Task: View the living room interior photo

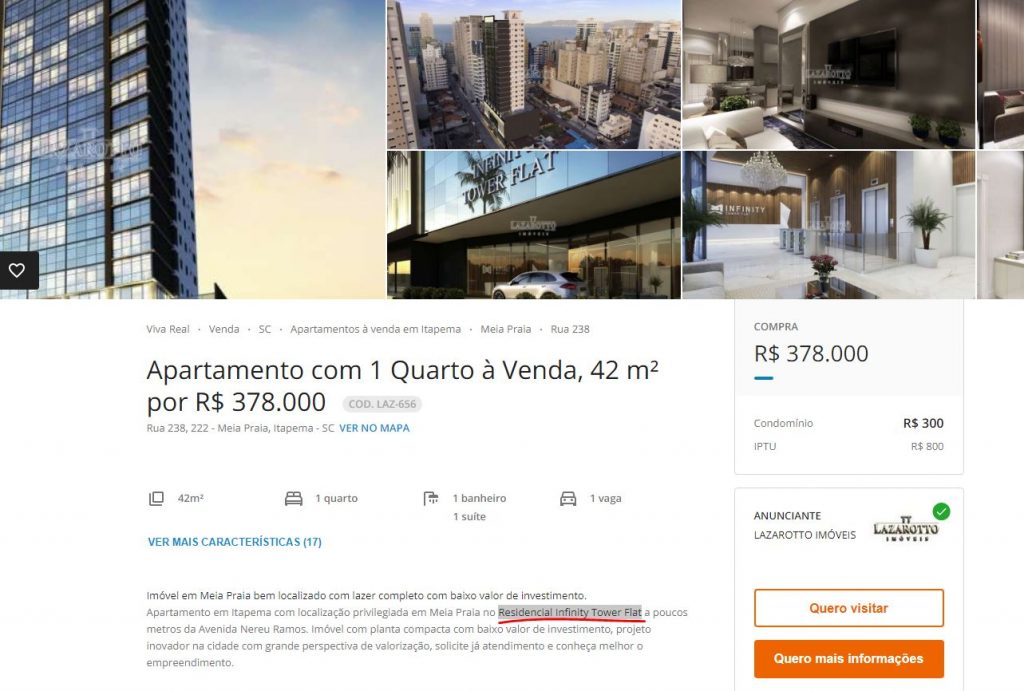Action: (828, 74)
